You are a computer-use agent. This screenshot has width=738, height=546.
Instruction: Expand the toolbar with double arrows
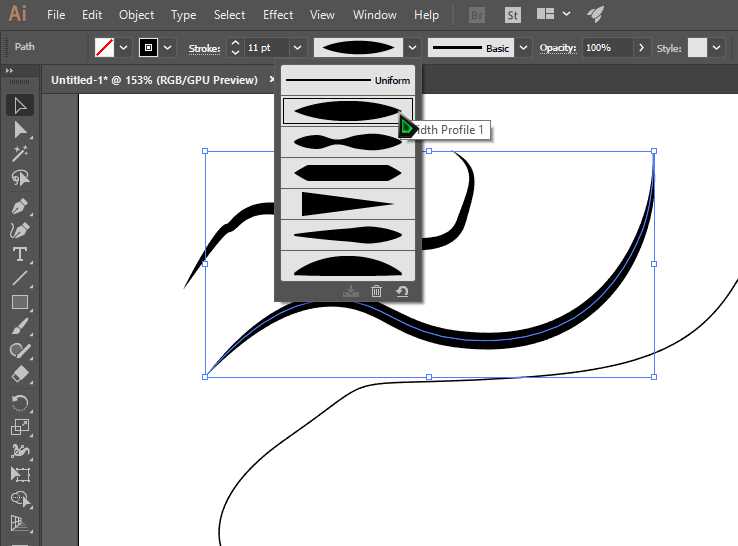coord(9,71)
